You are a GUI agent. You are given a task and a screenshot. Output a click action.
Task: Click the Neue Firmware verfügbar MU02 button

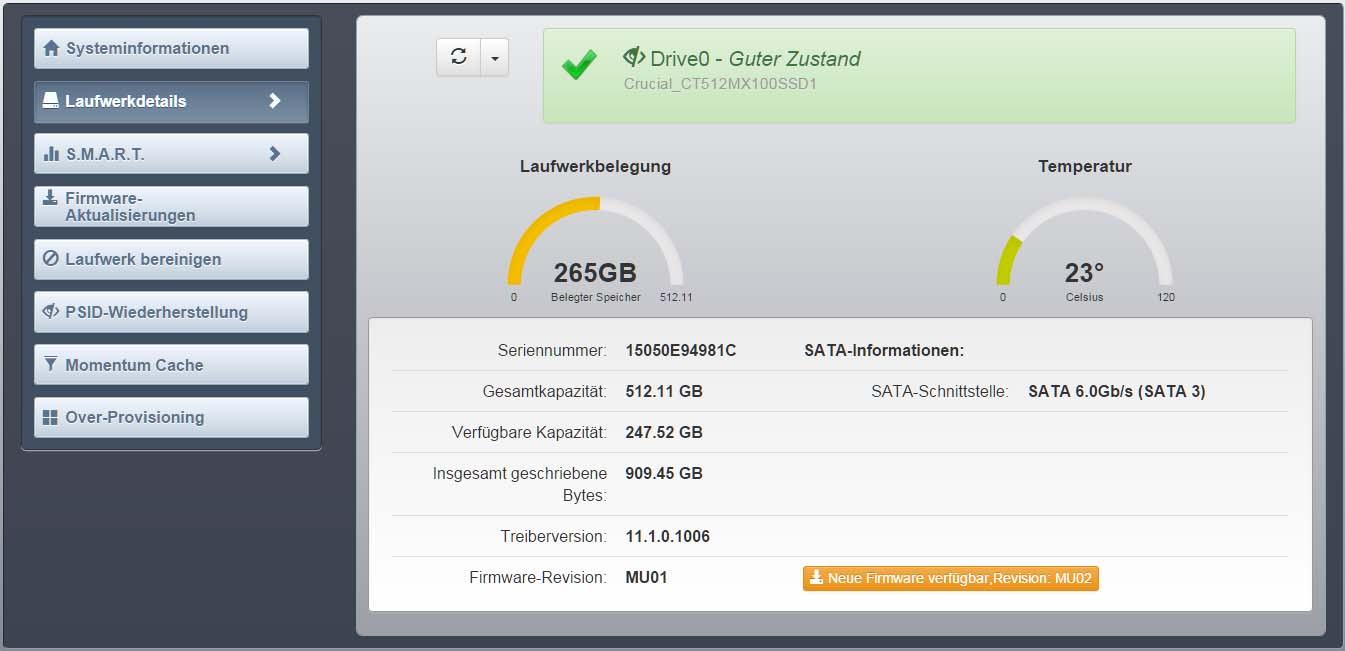coord(950,578)
